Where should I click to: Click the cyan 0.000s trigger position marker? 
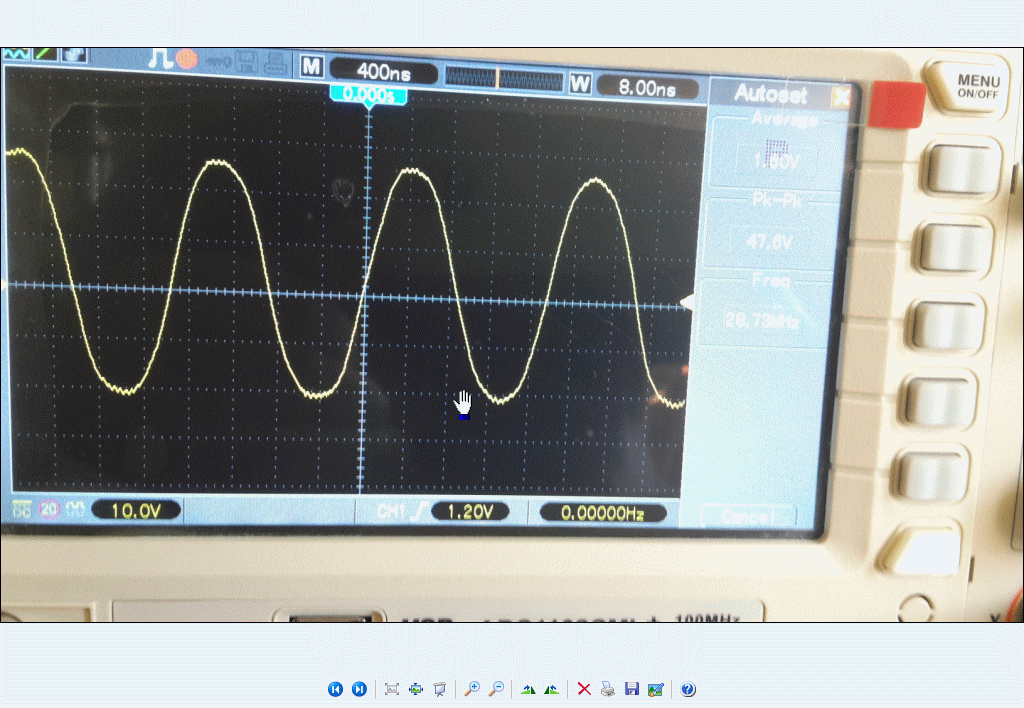tap(369, 94)
